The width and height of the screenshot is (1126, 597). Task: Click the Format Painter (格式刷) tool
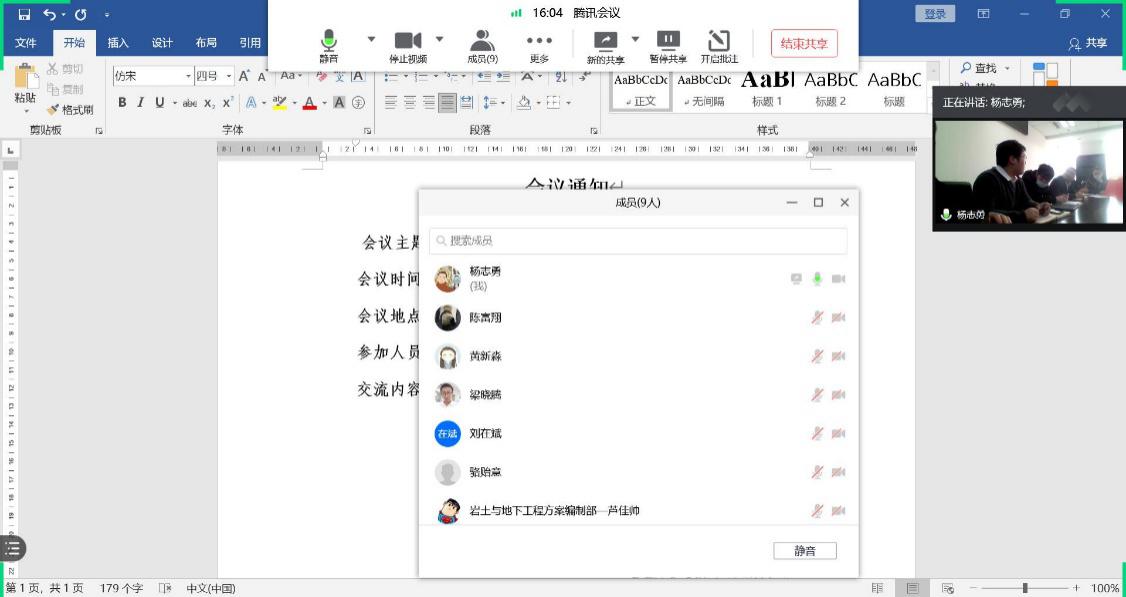70,110
